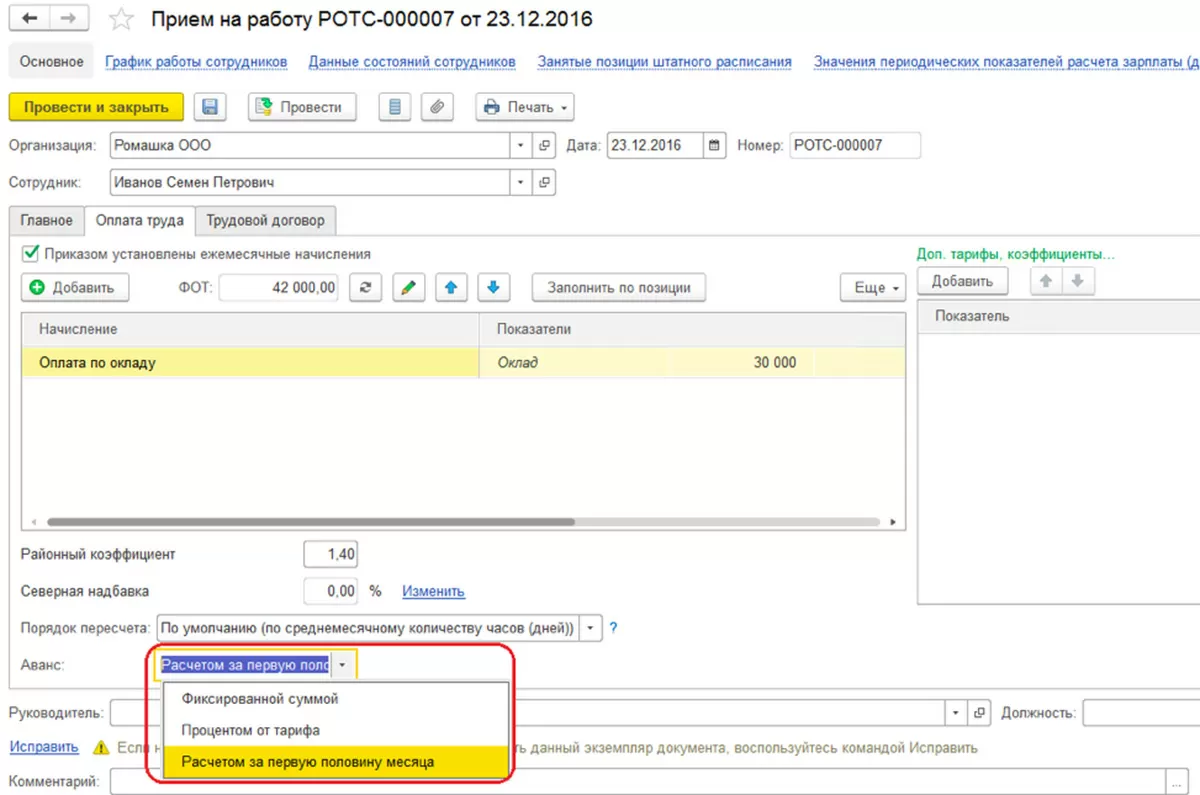Screen dimensions: 1200x795
Task: Edit accrual with green pencil icon
Action: pos(408,287)
